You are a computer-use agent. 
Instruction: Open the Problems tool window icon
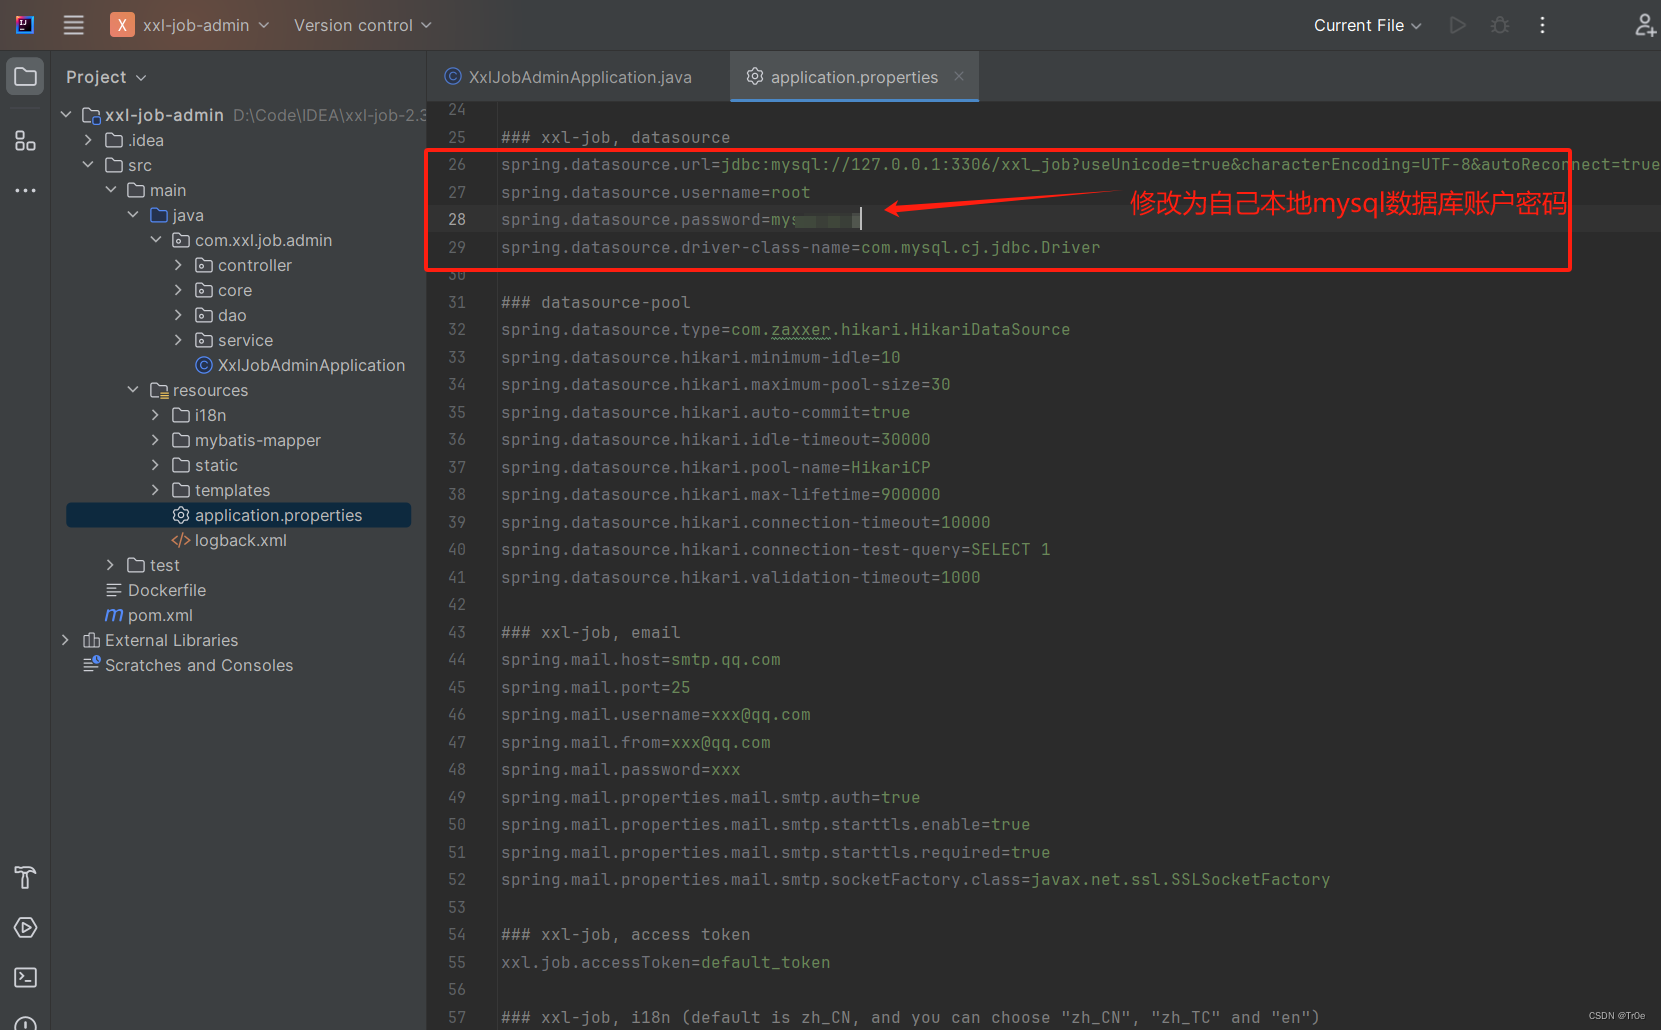click(x=25, y=1023)
